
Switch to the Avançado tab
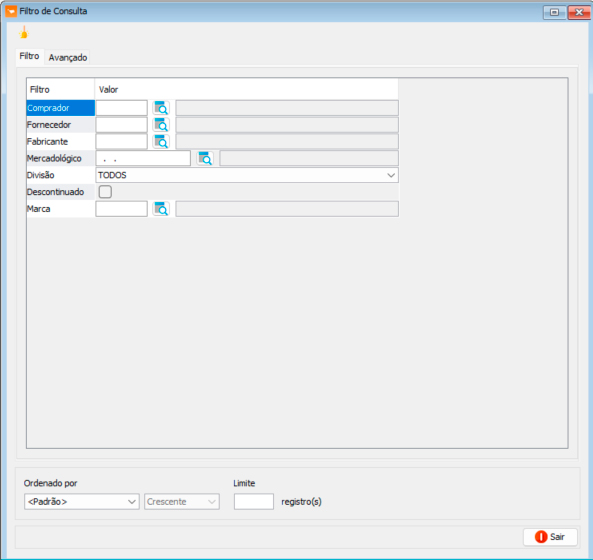[x=68, y=57]
